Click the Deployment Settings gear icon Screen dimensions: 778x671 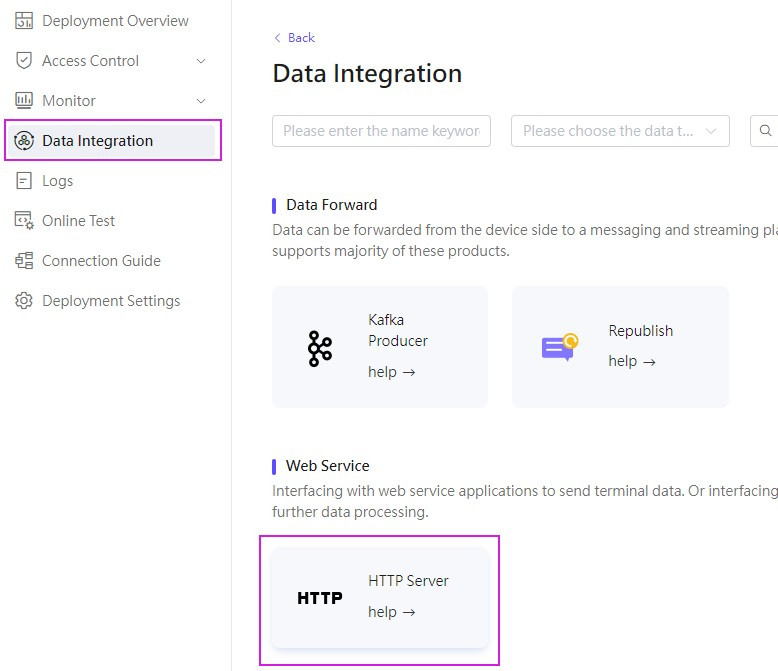(x=24, y=301)
